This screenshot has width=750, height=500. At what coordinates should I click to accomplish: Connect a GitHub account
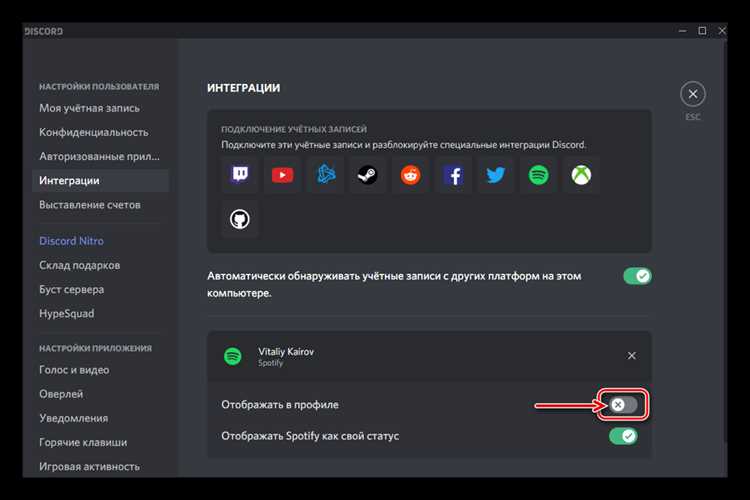[240, 219]
